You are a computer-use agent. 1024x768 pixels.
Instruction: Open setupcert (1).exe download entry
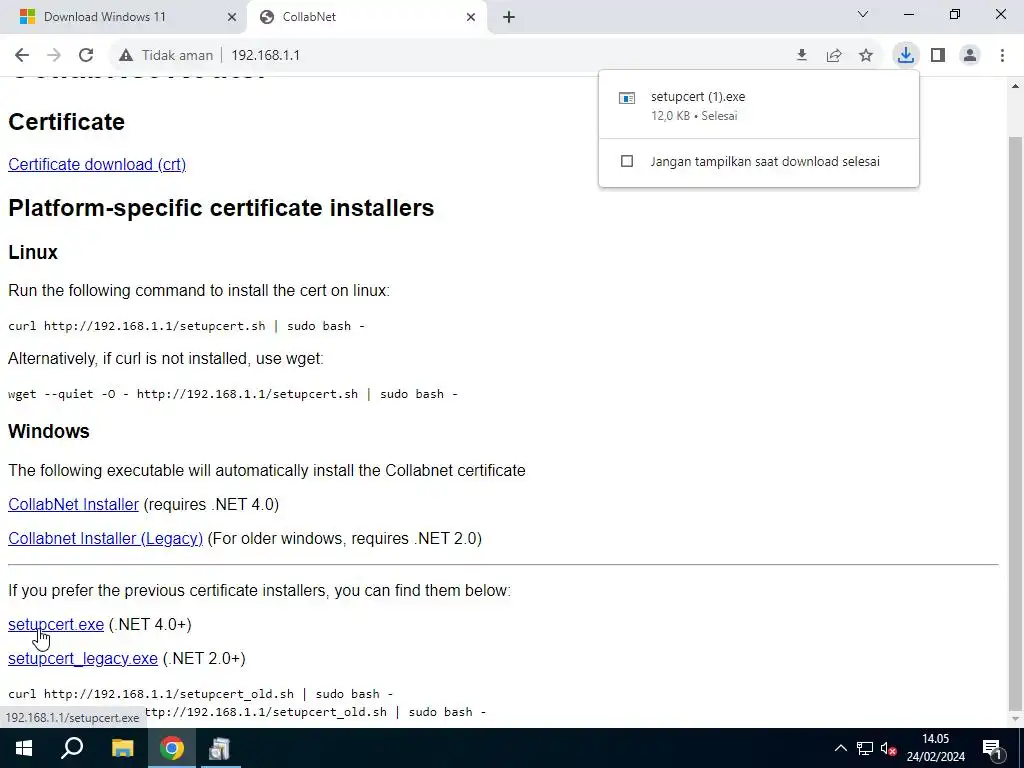(758, 105)
